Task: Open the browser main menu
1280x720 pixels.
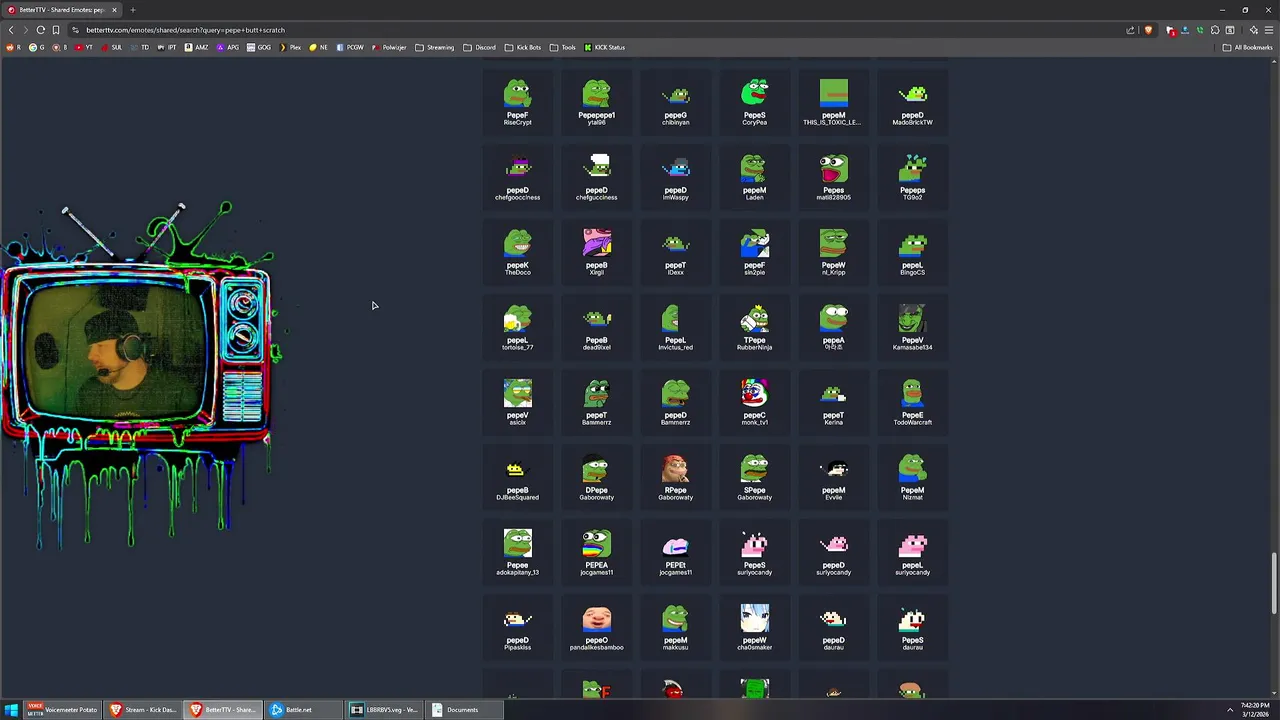Action: pyautogui.click(x=1269, y=30)
